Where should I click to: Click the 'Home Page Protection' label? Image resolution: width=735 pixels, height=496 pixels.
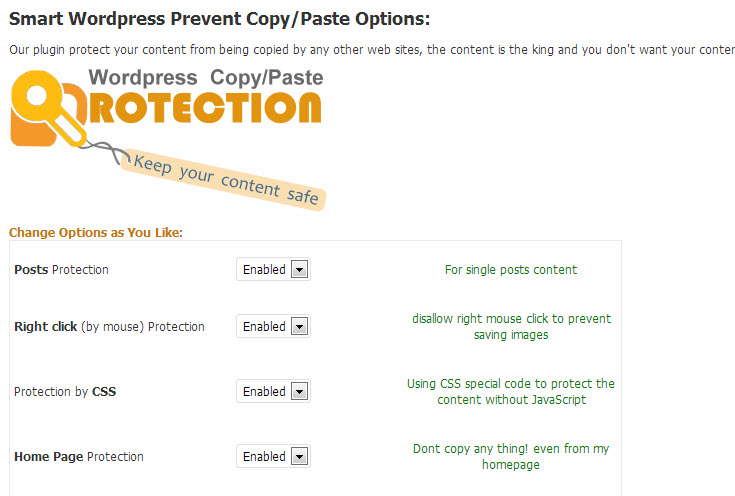[x=79, y=457]
